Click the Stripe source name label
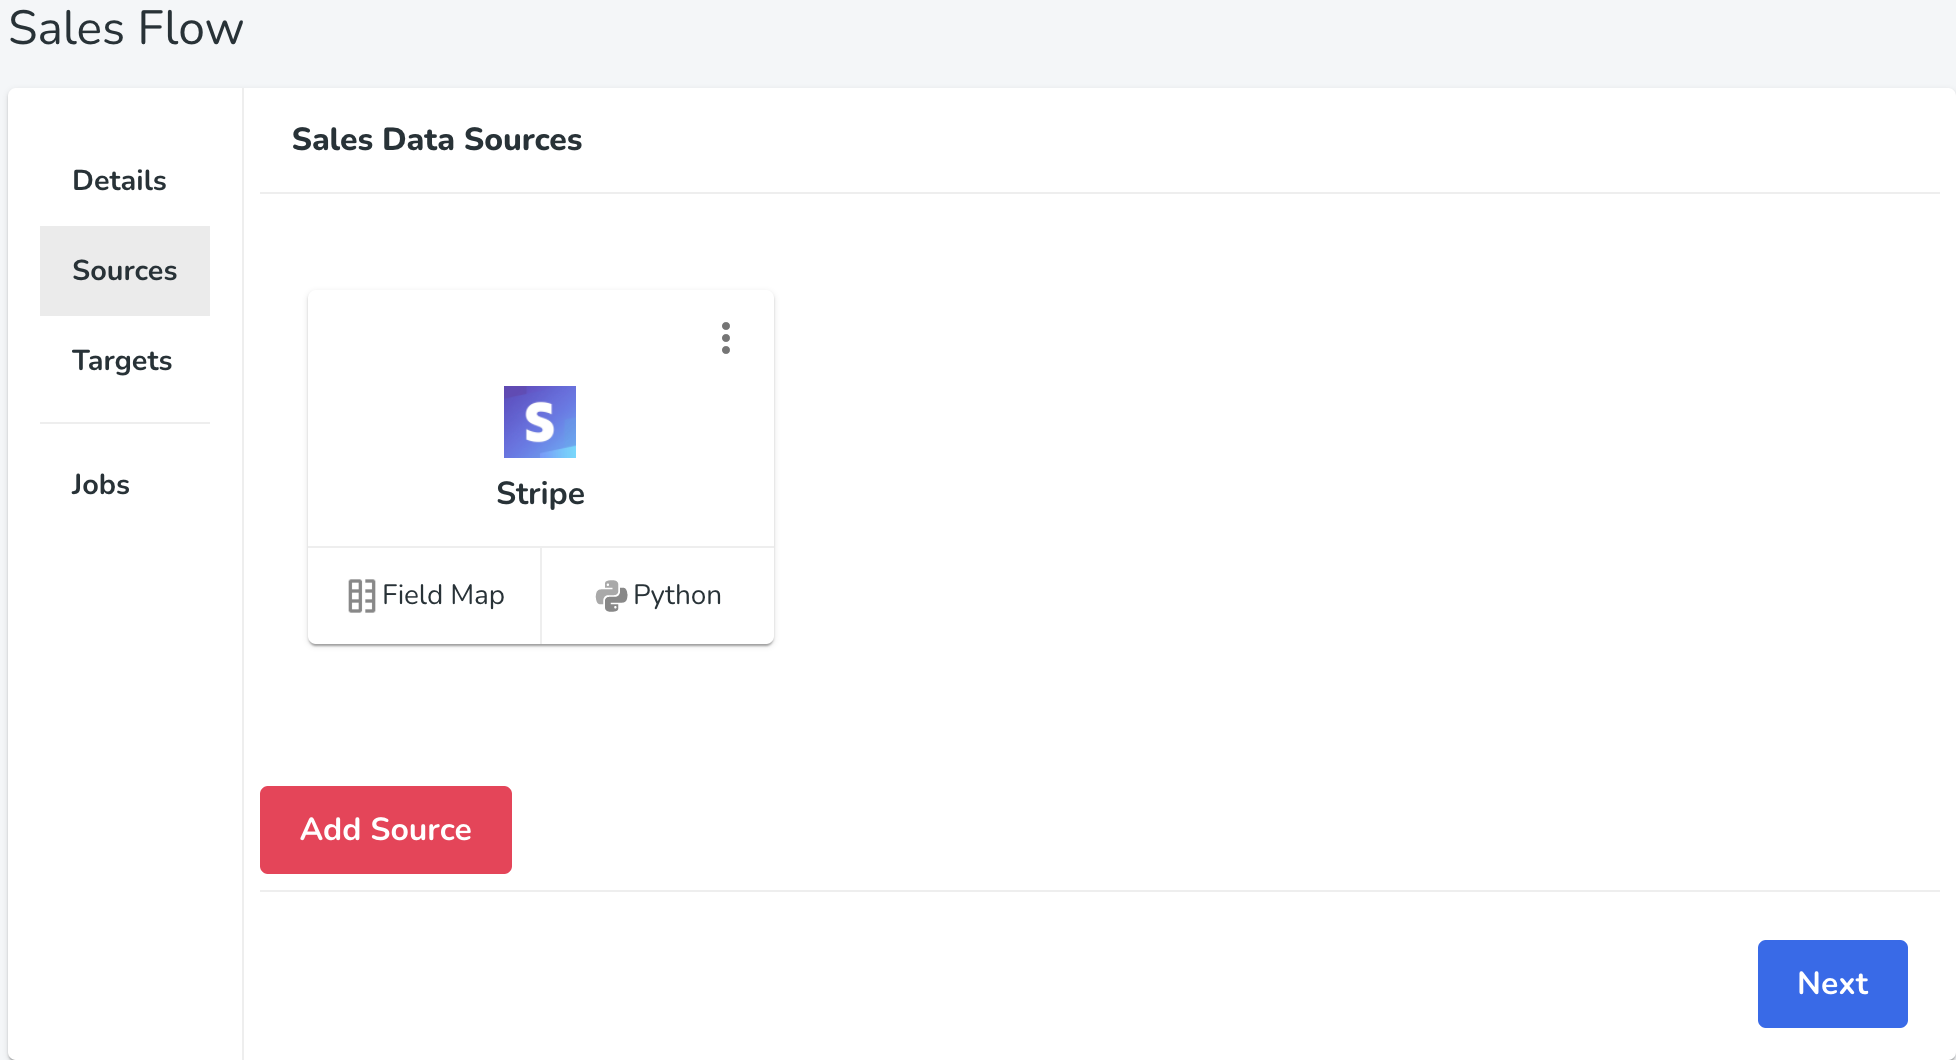 click(540, 494)
